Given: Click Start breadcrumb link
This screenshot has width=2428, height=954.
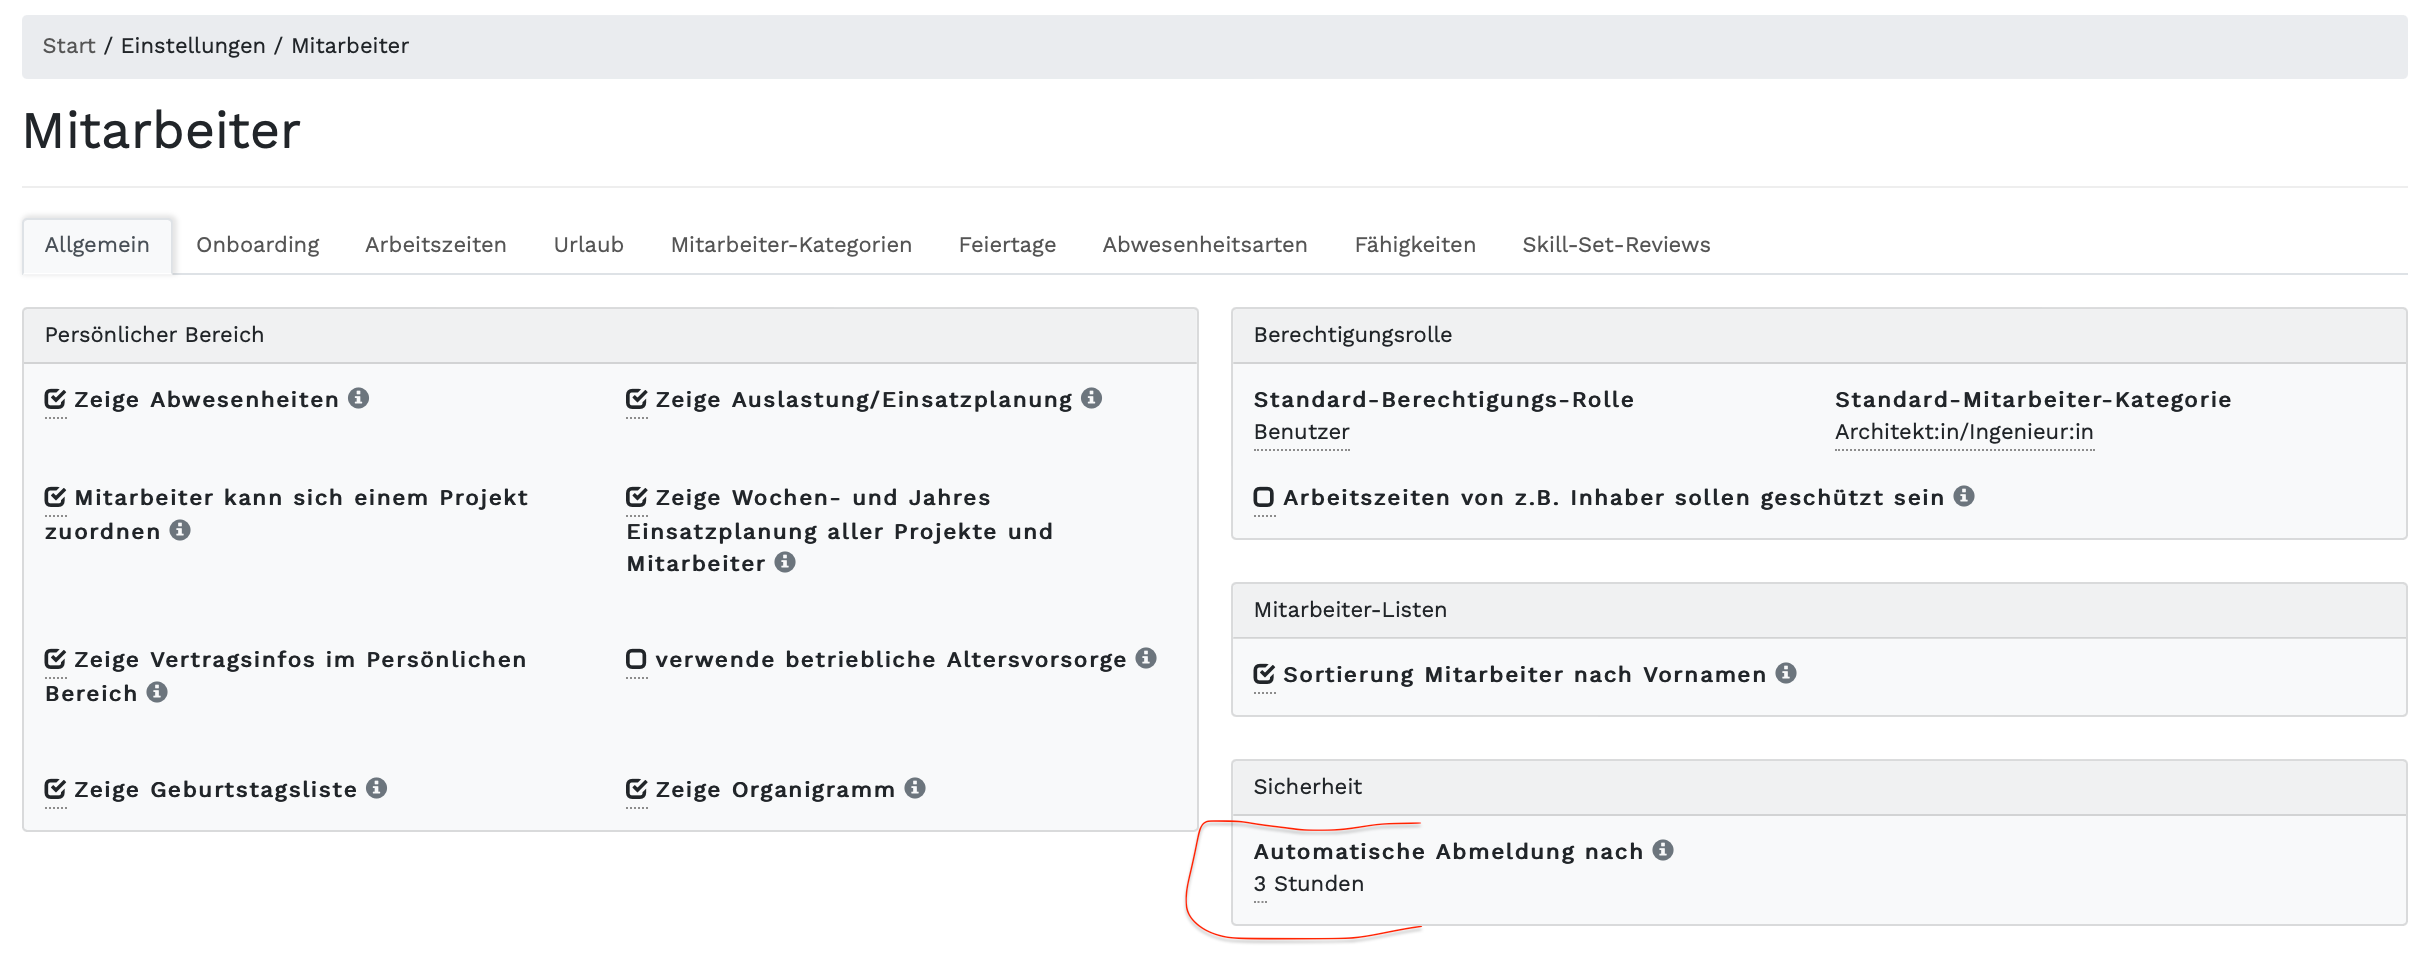Looking at the screenshot, I should 69,46.
